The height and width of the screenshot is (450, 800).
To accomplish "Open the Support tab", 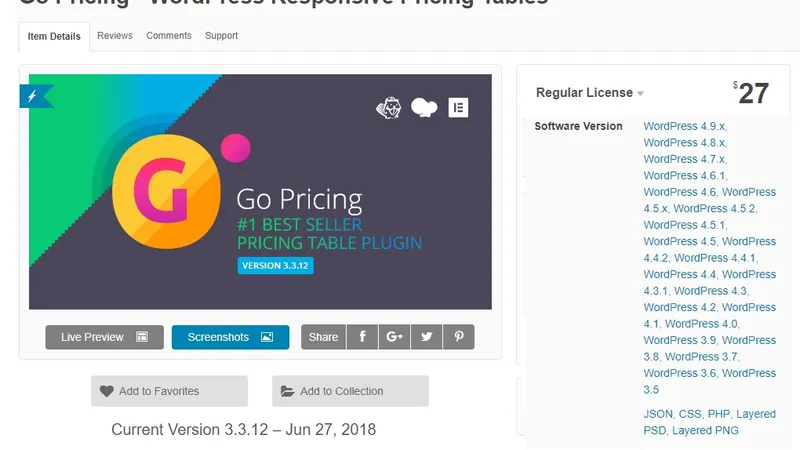I will point(221,36).
